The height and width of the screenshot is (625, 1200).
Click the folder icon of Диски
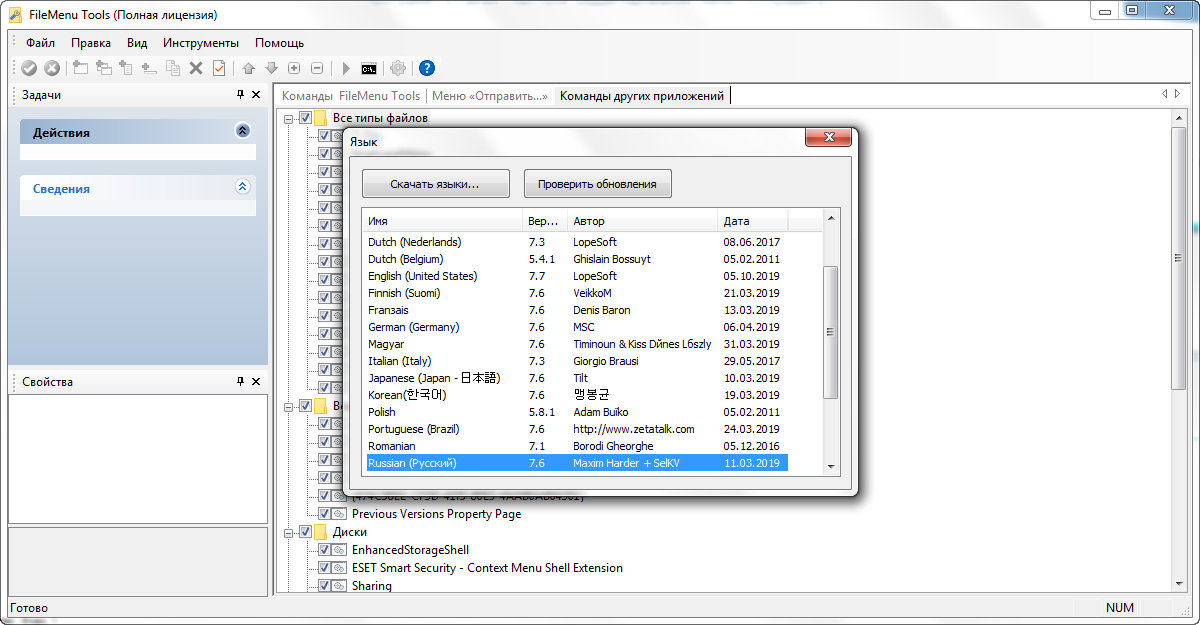pyautogui.click(x=321, y=532)
